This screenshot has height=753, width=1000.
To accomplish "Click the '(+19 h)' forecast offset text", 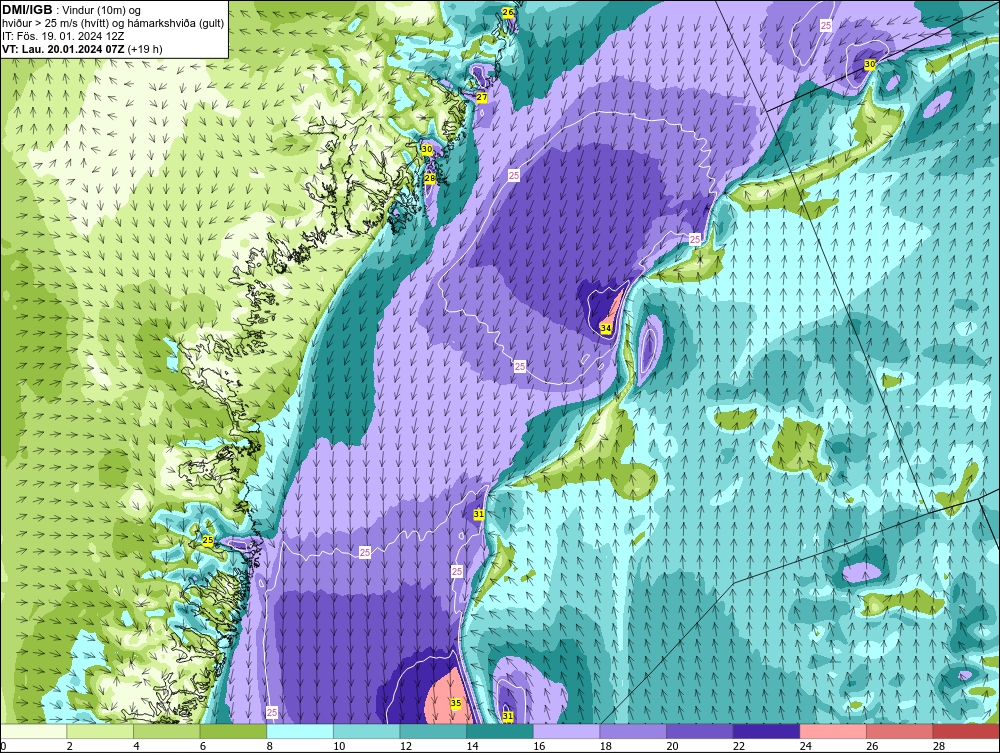I will [x=145, y=48].
